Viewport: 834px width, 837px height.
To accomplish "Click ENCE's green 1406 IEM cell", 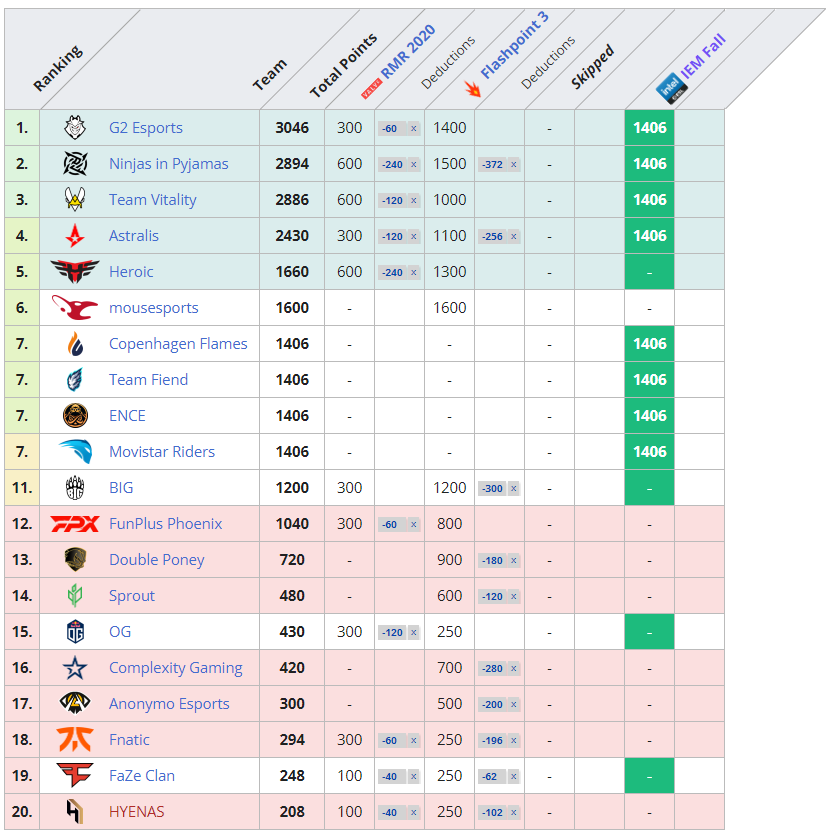I will pos(650,415).
